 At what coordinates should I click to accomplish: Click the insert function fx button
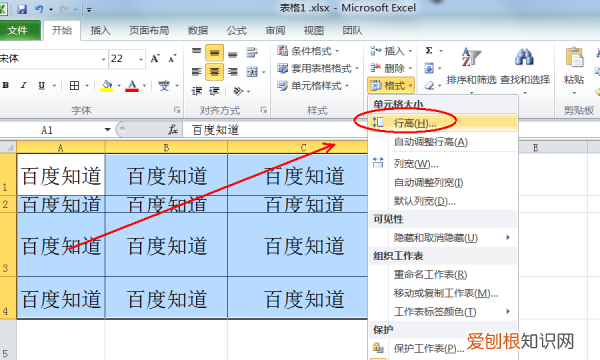point(173,130)
